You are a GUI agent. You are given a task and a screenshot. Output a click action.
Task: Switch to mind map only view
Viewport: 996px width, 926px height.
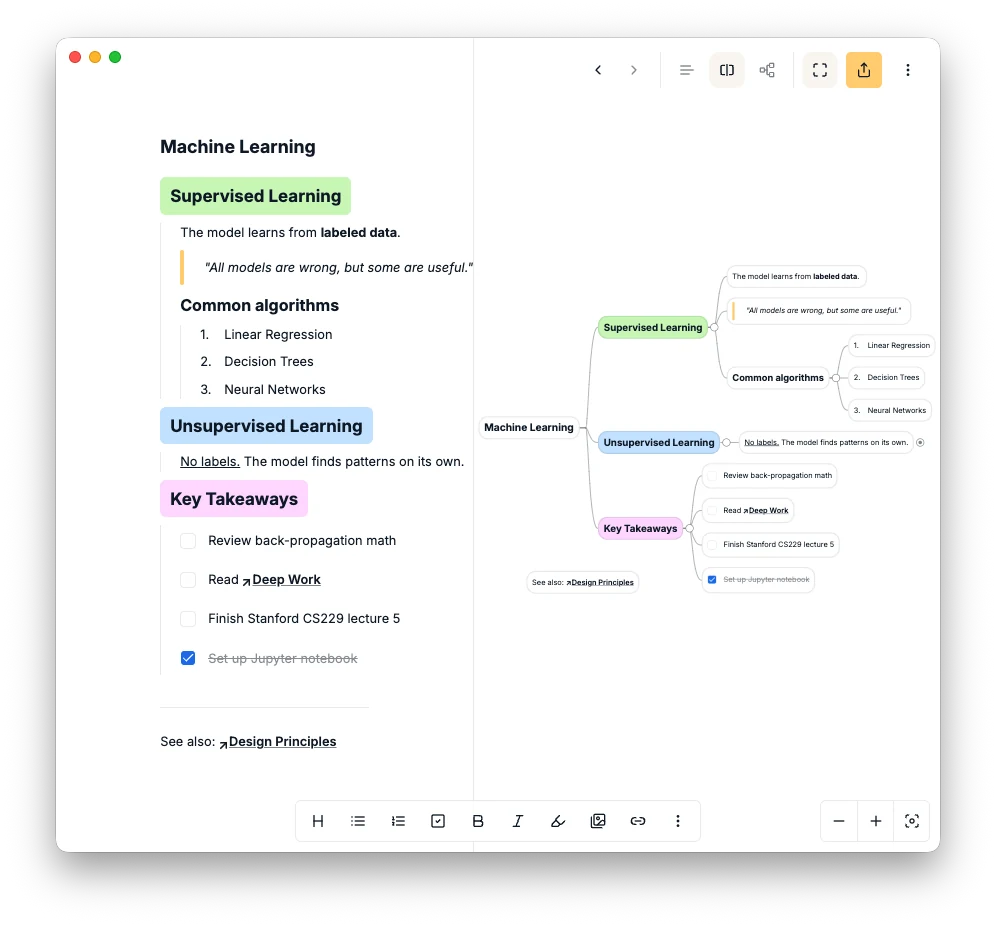767,70
